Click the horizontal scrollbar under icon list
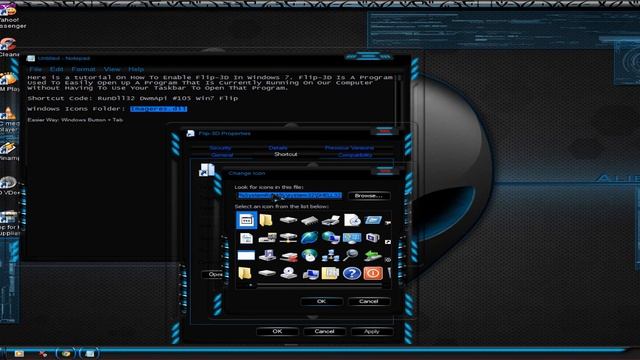Image resolution: width=640 pixels, height=360 pixels. 313,285
